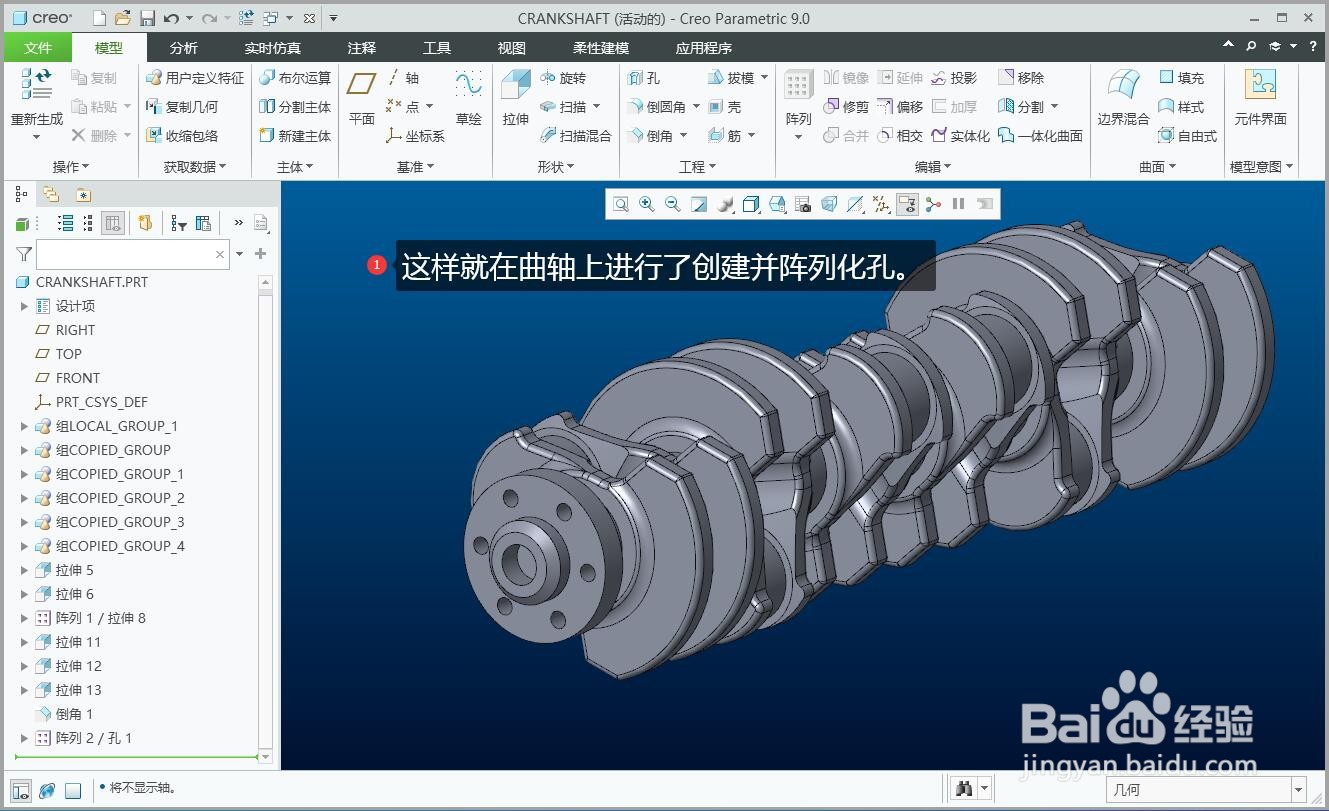Click 收缩包络 button
The height and width of the screenshot is (811, 1329).
(182, 136)
